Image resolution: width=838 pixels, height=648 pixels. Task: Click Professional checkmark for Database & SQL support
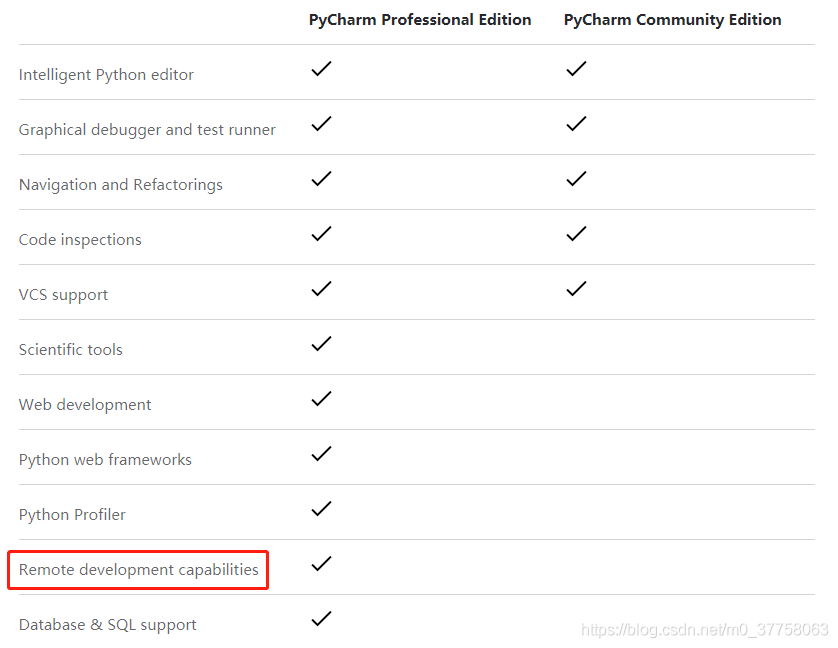coord(321,619)
